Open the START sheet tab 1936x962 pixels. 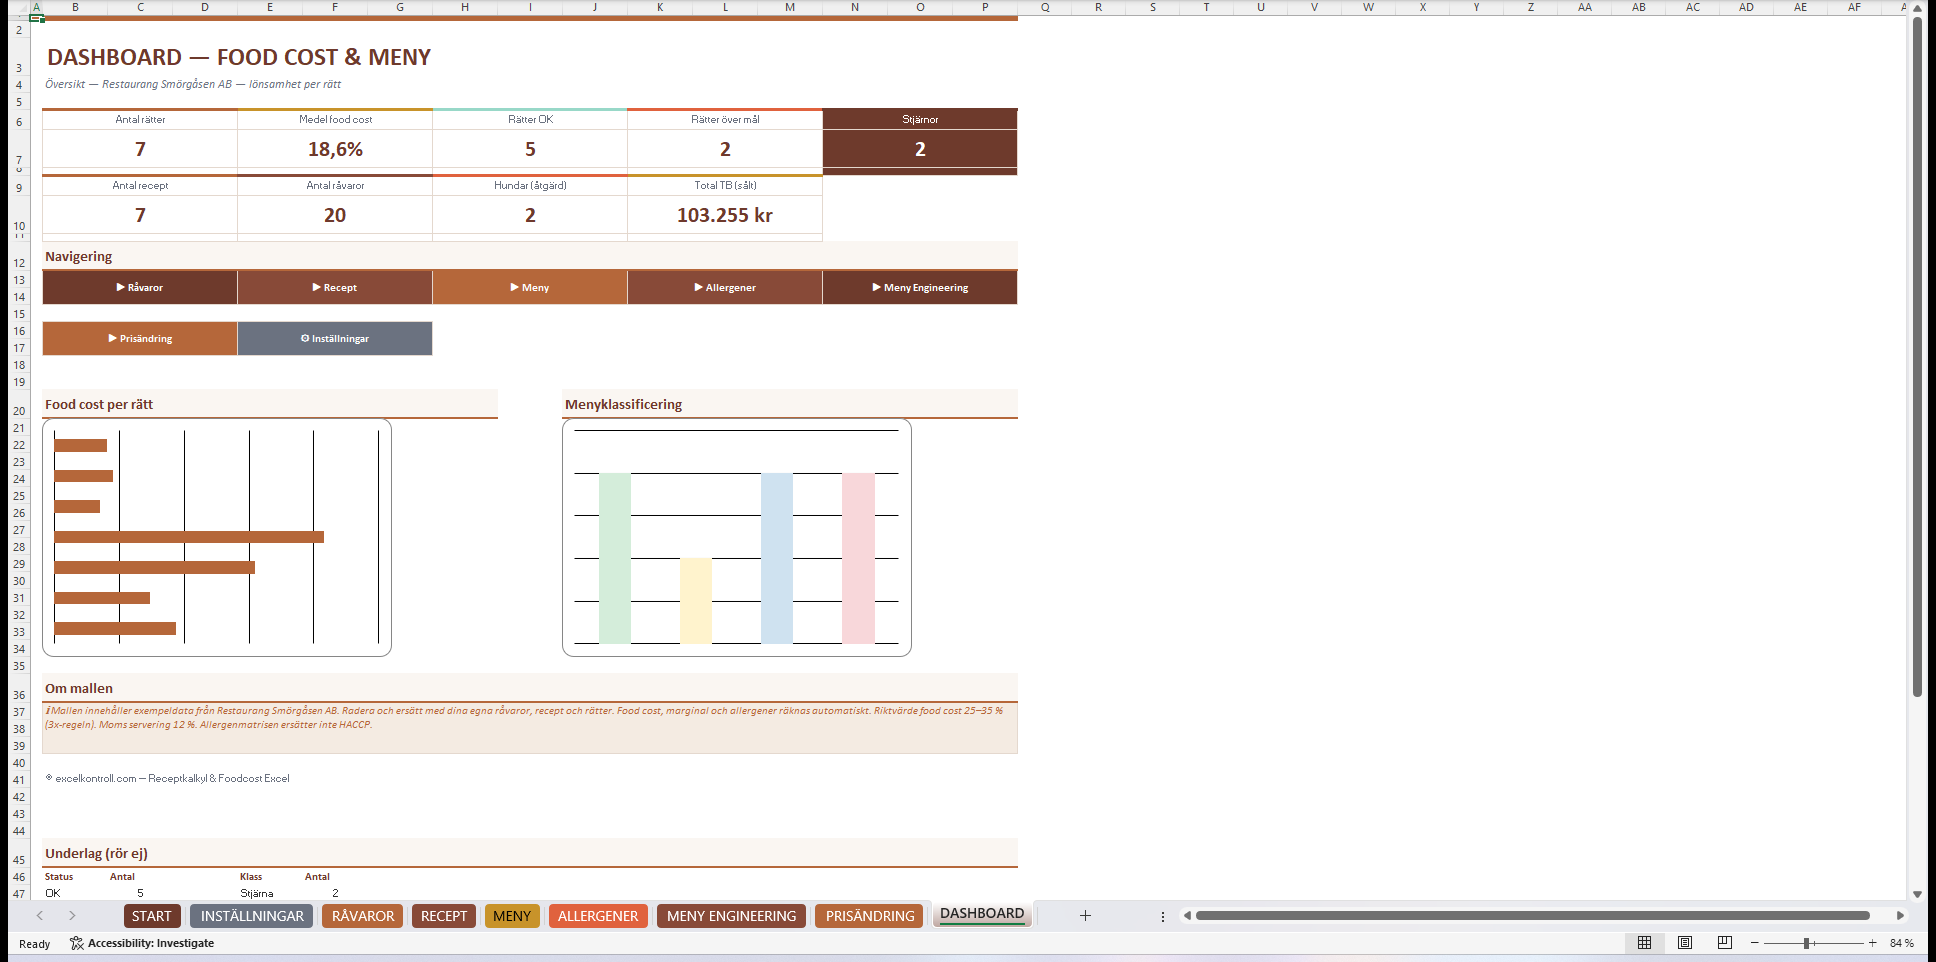pyautogui.click(x=152, y=916)
